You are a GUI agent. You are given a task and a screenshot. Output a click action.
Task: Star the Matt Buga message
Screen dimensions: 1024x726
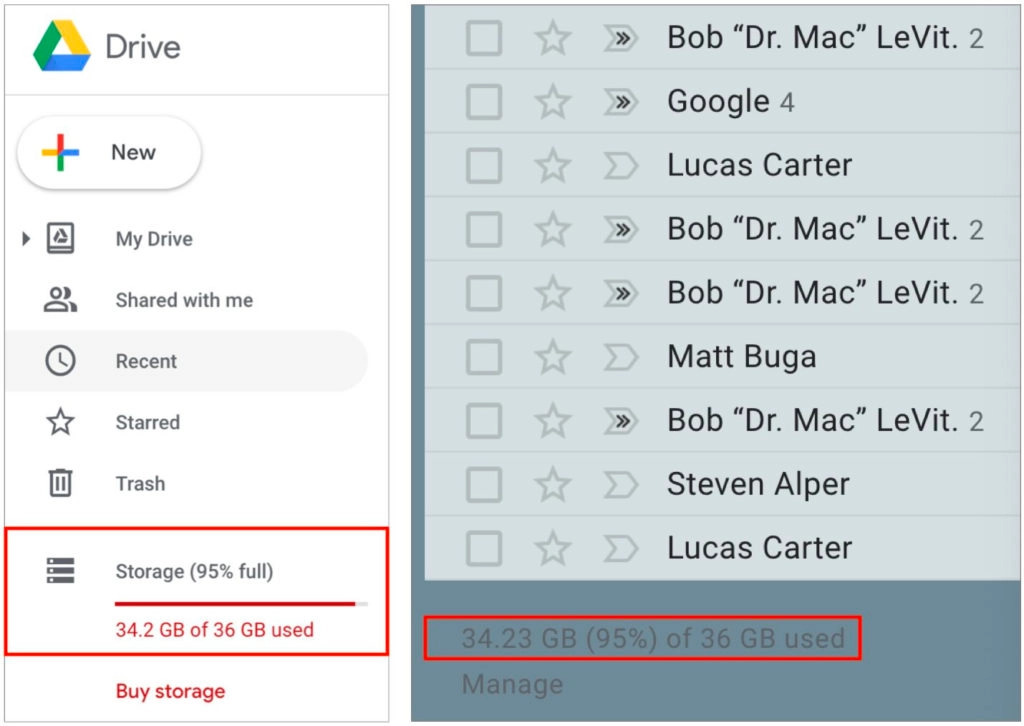click(x=552, y=357)
